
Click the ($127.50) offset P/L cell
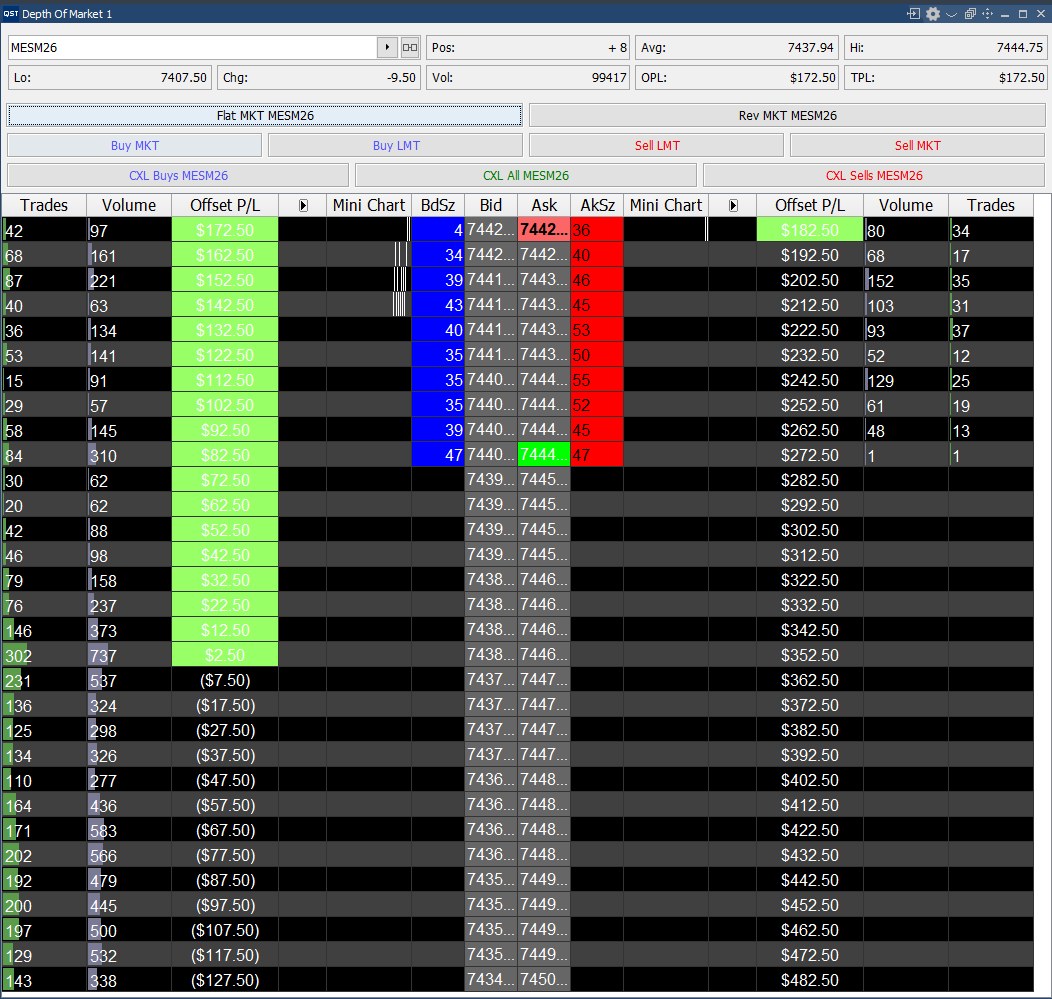pos(225,980)
